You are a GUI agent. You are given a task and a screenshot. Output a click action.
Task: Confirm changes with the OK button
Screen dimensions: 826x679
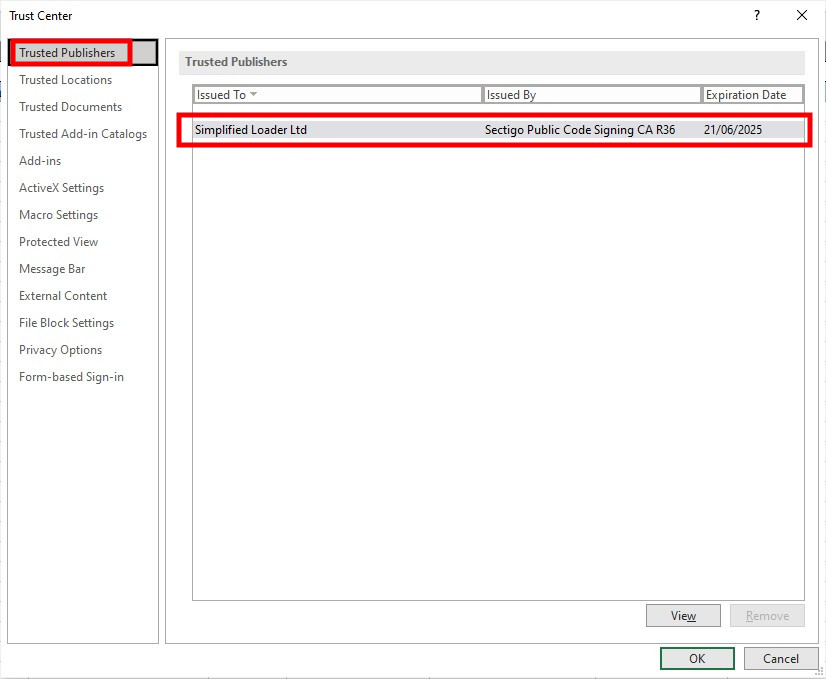tap(696, 658)
